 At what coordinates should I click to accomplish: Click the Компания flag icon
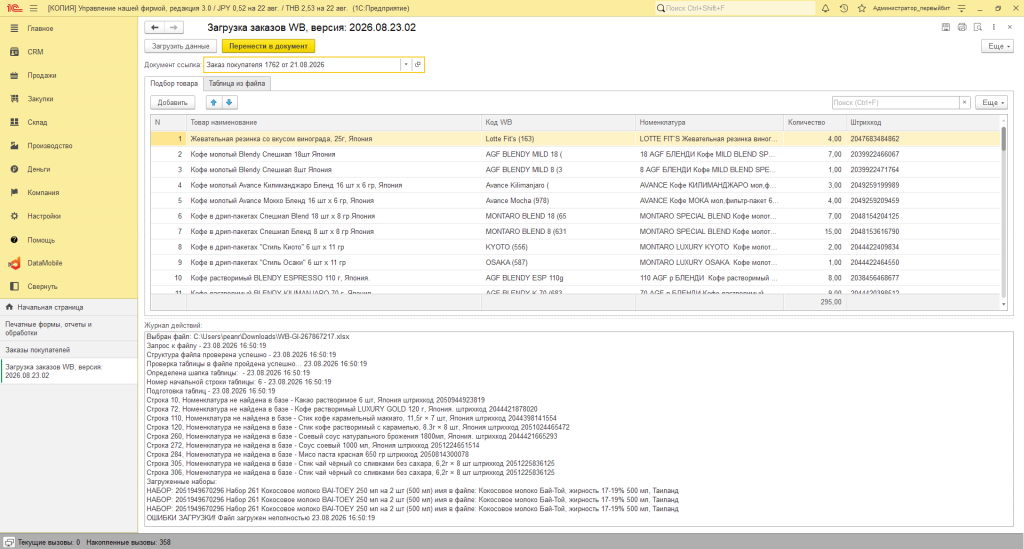(x=14, y=193)
